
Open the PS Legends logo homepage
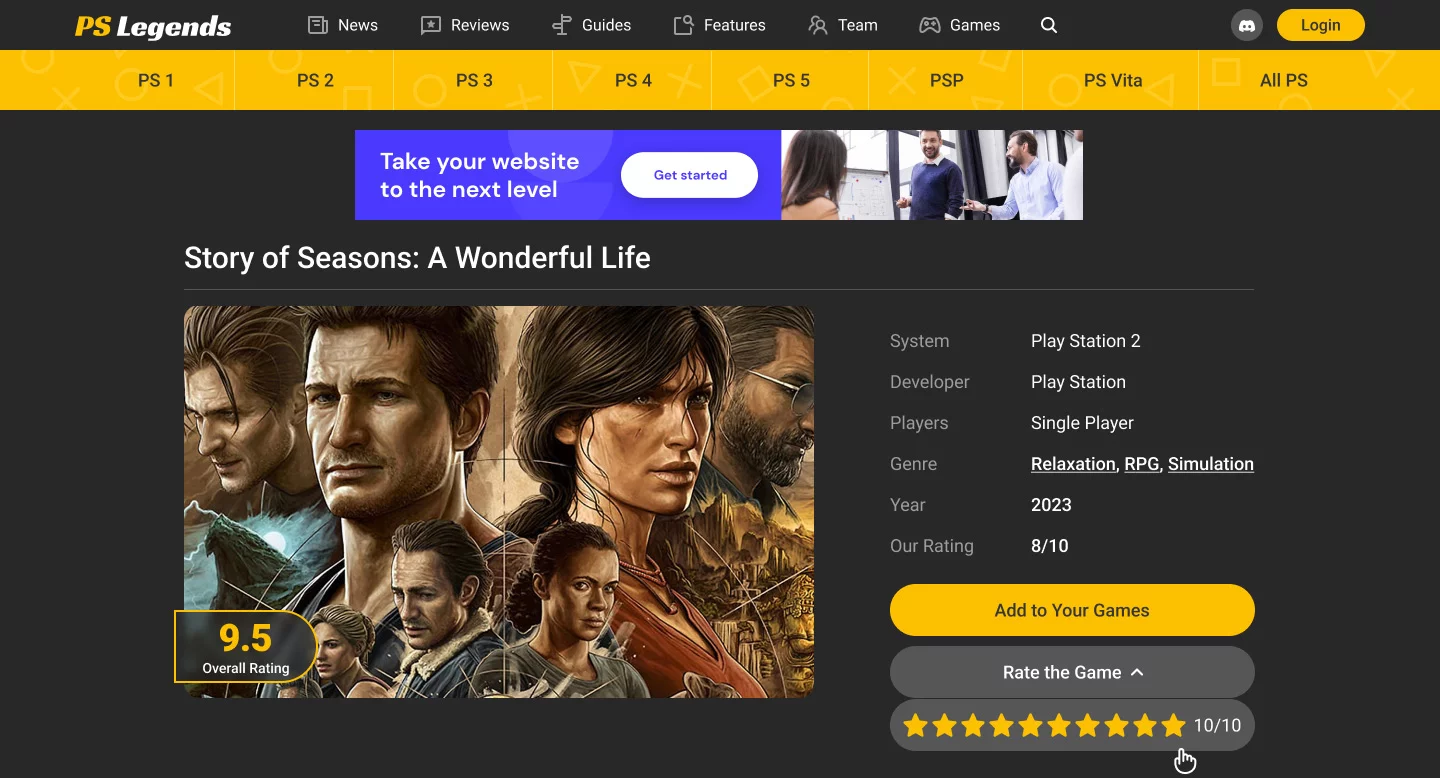153,26
